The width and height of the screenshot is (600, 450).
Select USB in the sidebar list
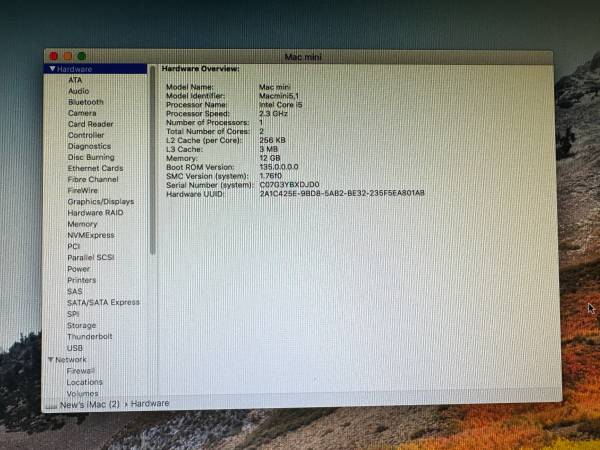[75, 348]
